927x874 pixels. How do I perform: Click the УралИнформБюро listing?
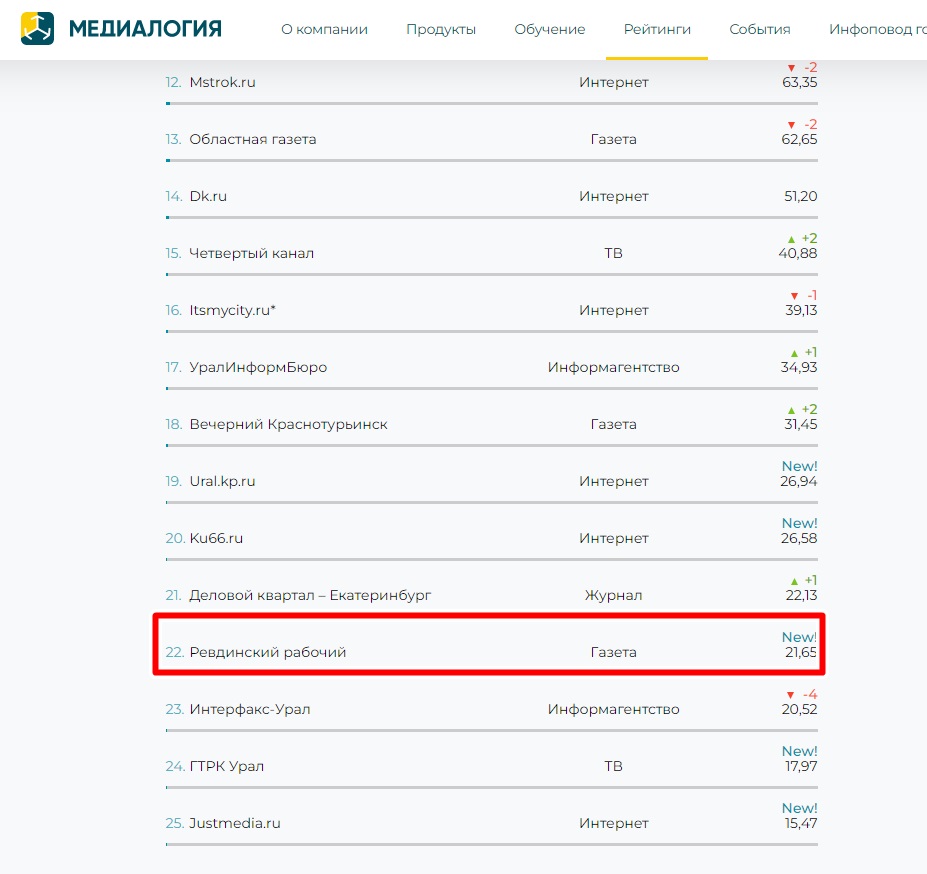[258, 367]
